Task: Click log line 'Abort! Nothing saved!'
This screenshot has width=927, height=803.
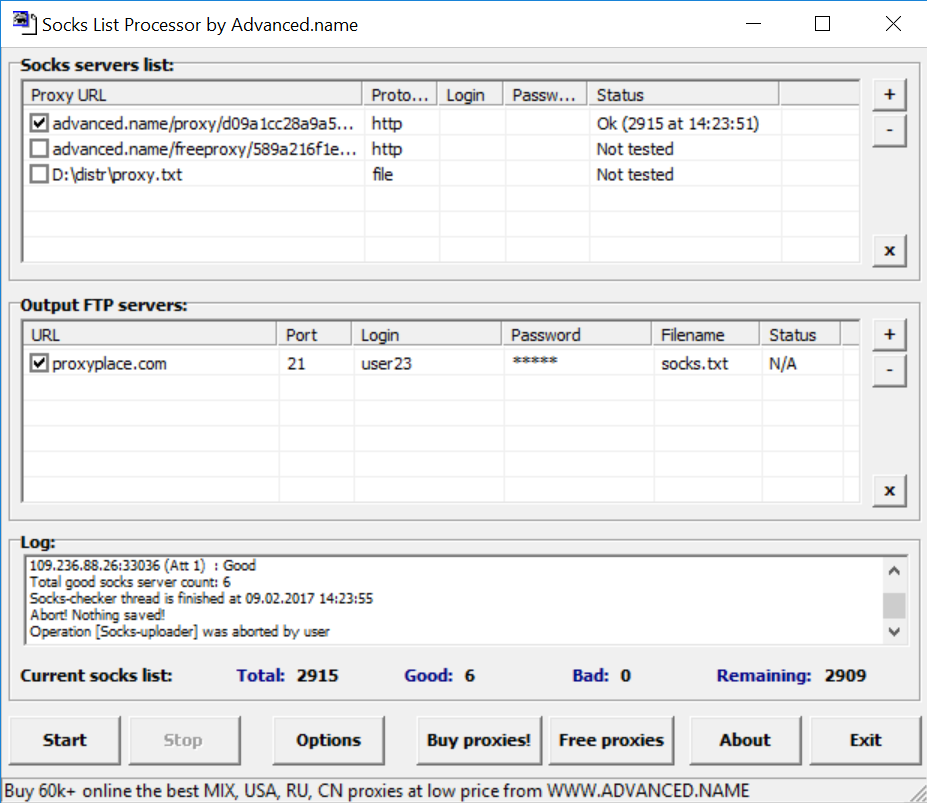Action: click(x=98, y=615)
